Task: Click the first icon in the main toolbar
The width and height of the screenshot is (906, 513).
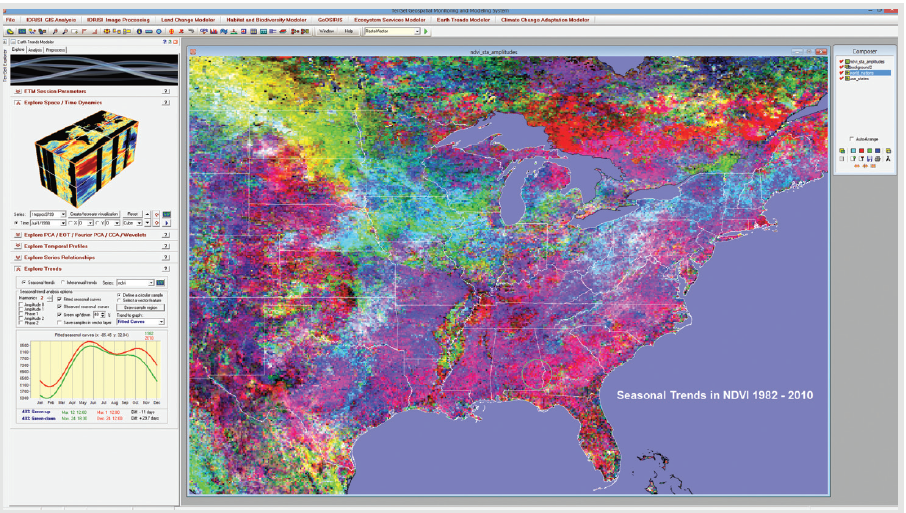Action: pos(9,31)
